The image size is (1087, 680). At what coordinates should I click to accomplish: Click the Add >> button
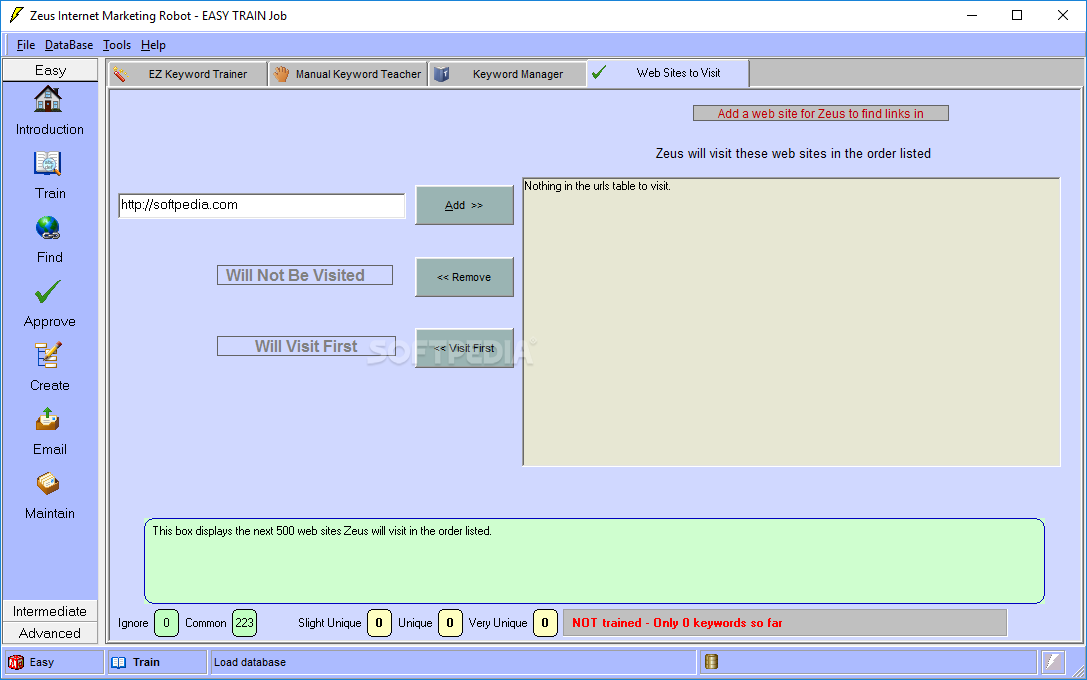464,205
